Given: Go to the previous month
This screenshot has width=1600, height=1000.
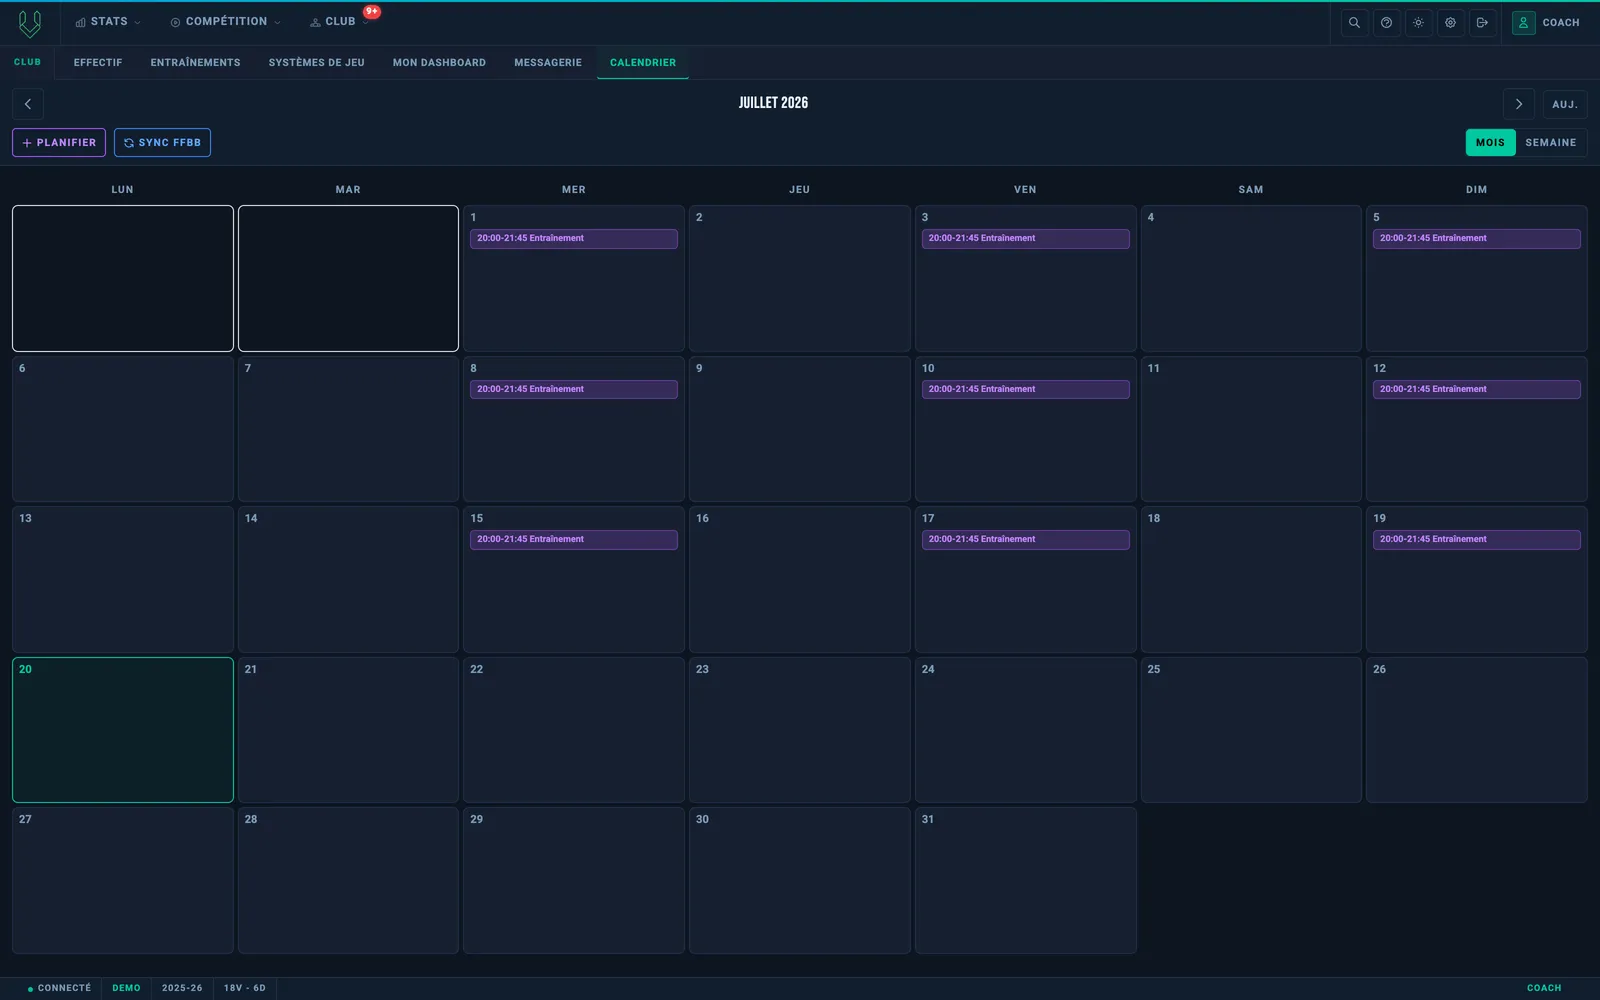Looking at the screenshot, I should [x=28, y=104].
